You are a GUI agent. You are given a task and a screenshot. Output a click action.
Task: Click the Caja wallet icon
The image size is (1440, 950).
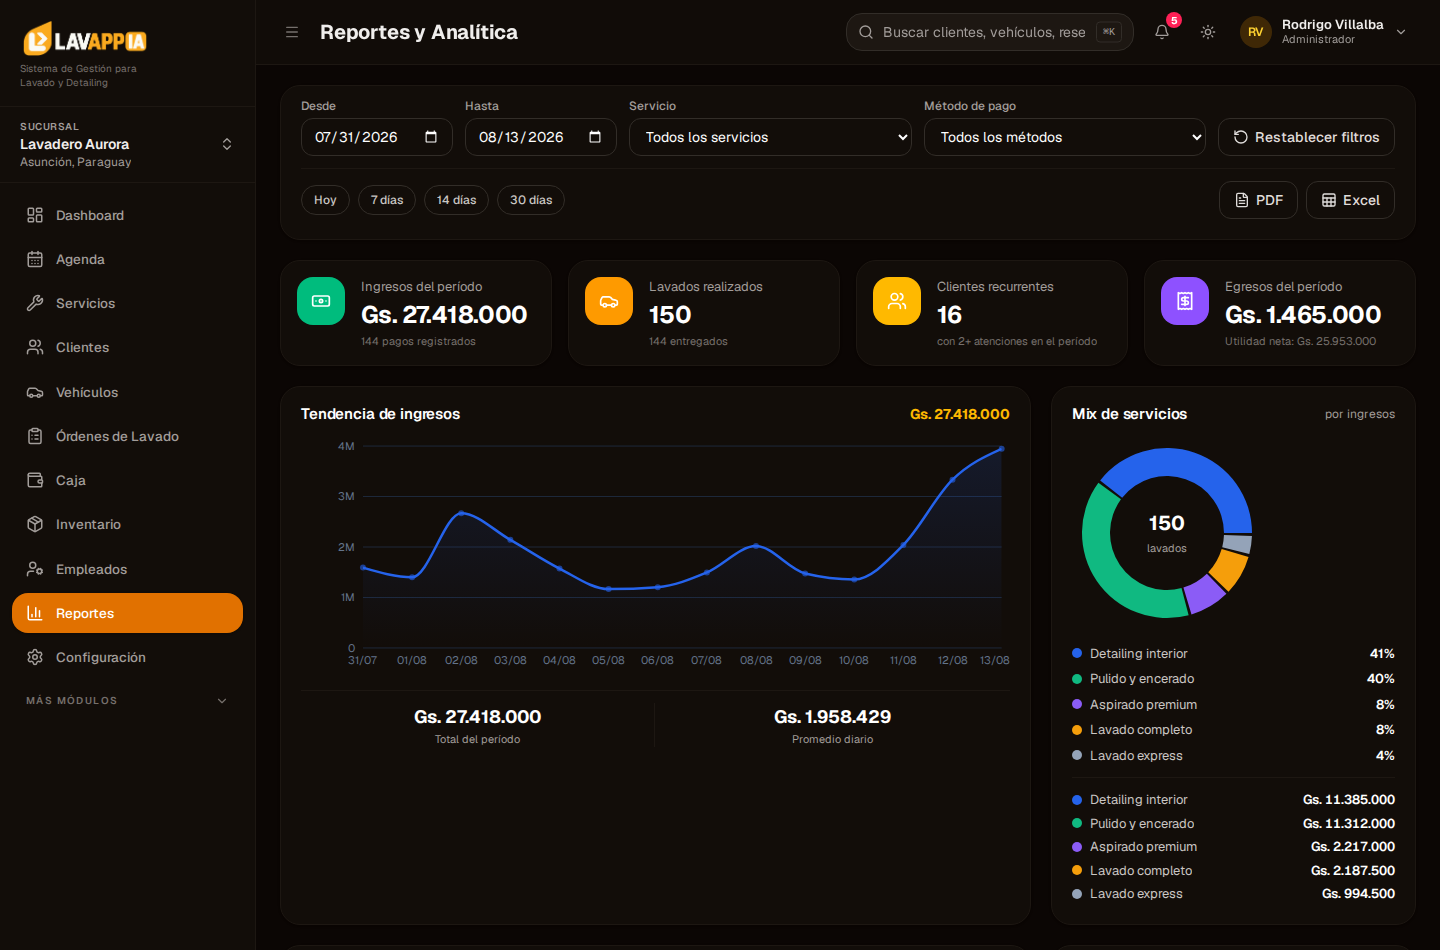[x=35, y=480]
